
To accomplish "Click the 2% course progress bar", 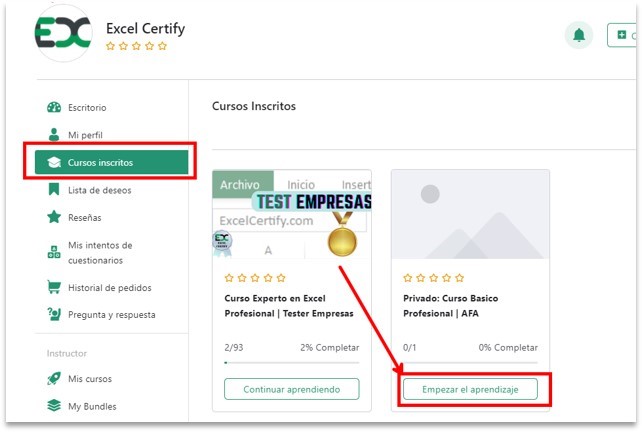I will 292,363.
